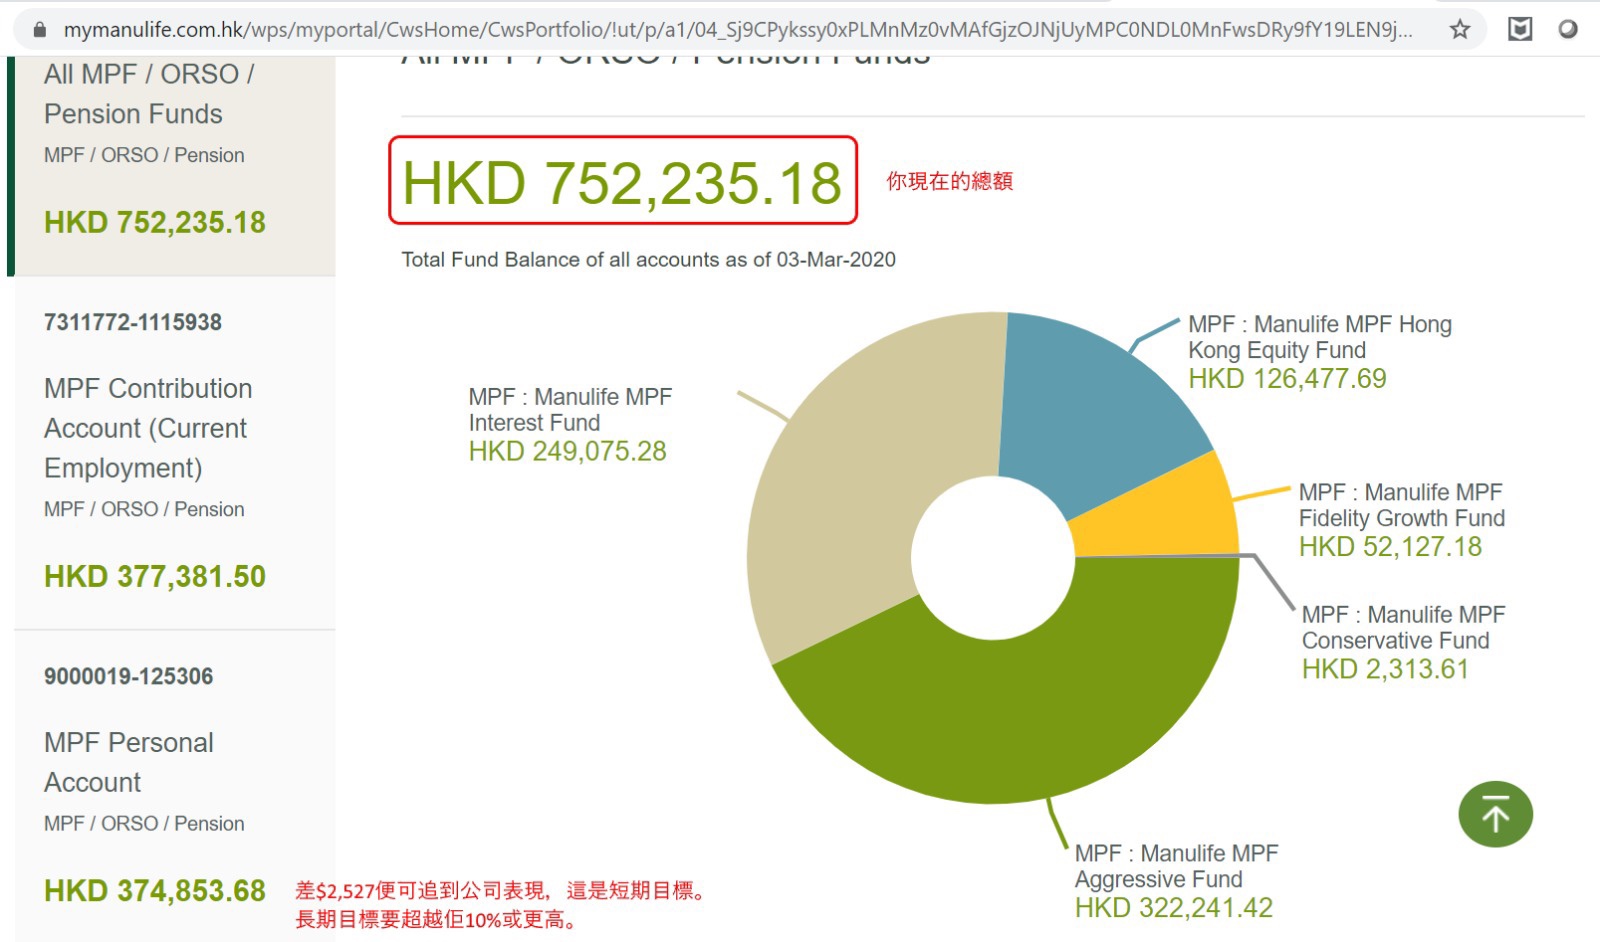Click the Total Fund Balance date line

coord(648,260)
